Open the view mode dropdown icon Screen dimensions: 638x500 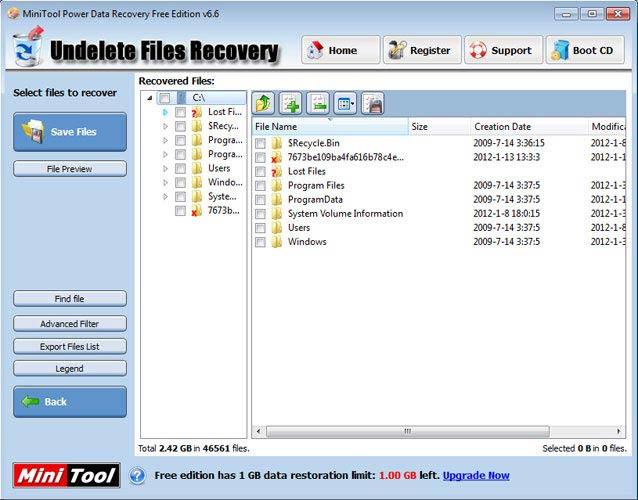[x=345, y=104]
